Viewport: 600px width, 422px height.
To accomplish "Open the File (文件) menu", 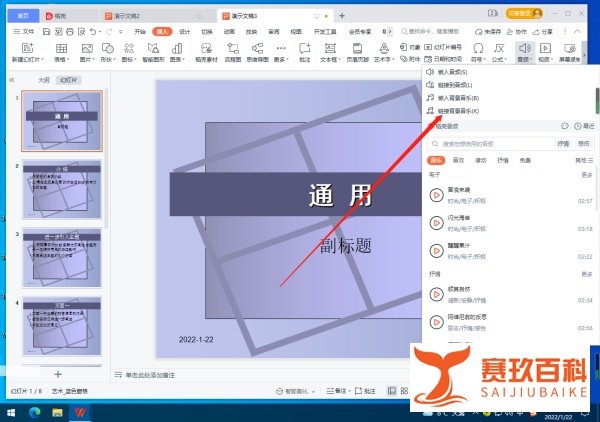I will pyautogui.click(x=24, y=32).
